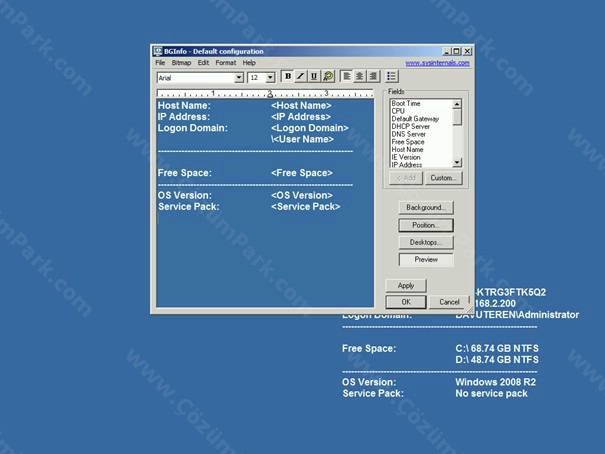
Task: Click "Service Pack:" label in editor
Action: 189,207
